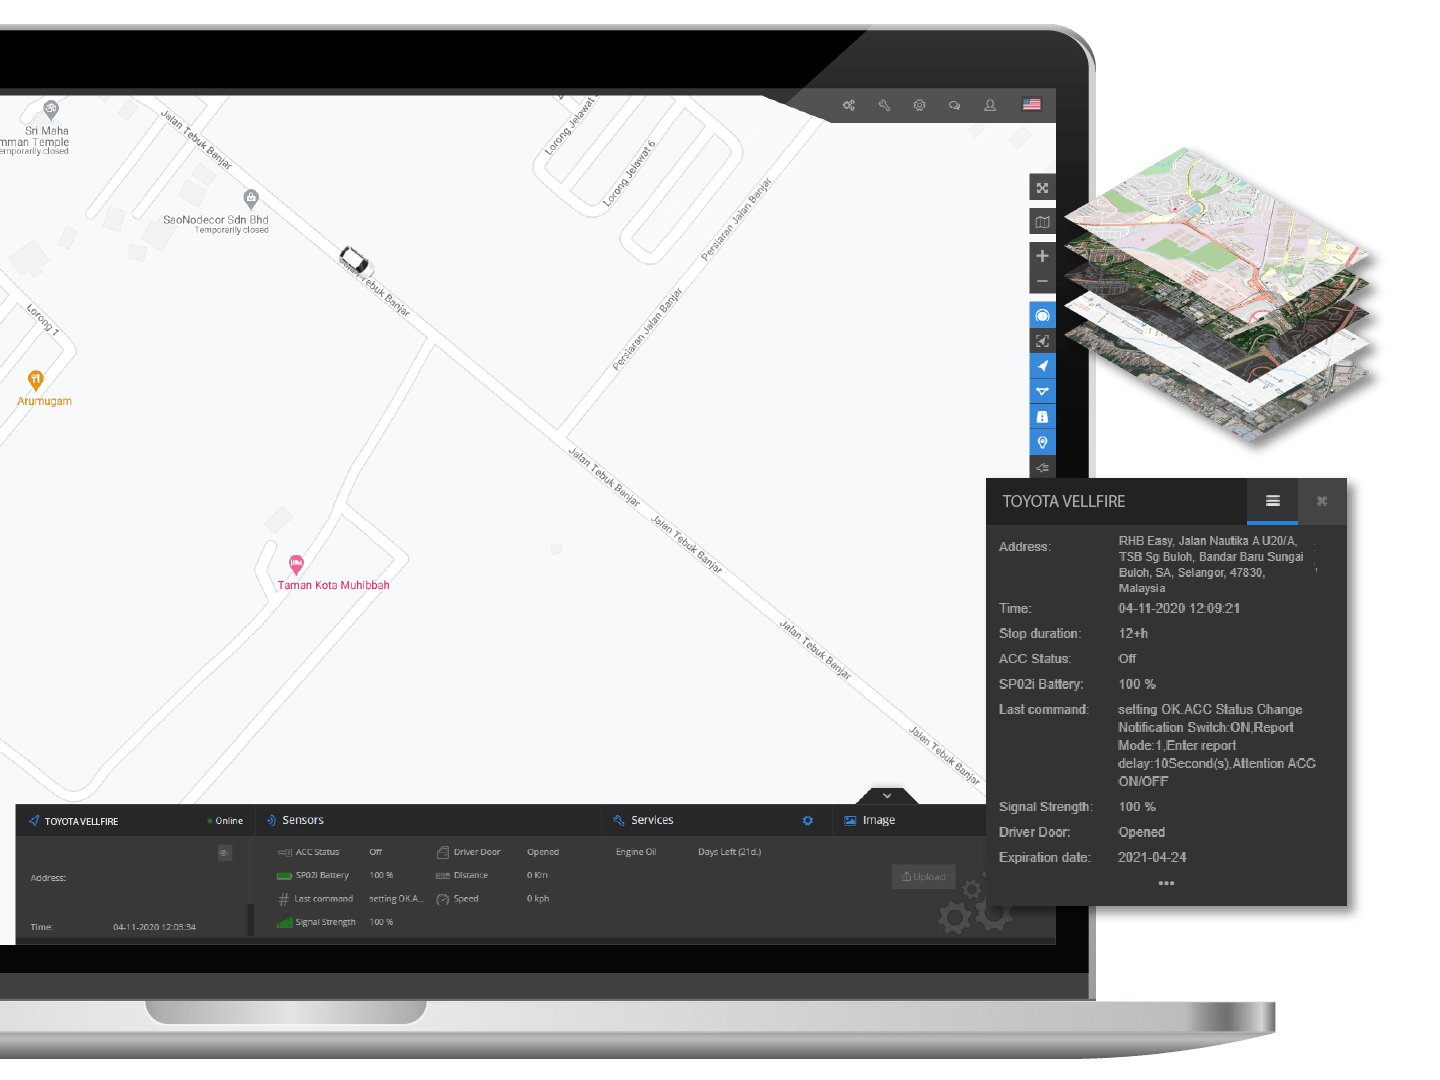Select the SaoNodecor Sdn Bhd marker
This screenshot has height=1080, width=1440.
251,199
